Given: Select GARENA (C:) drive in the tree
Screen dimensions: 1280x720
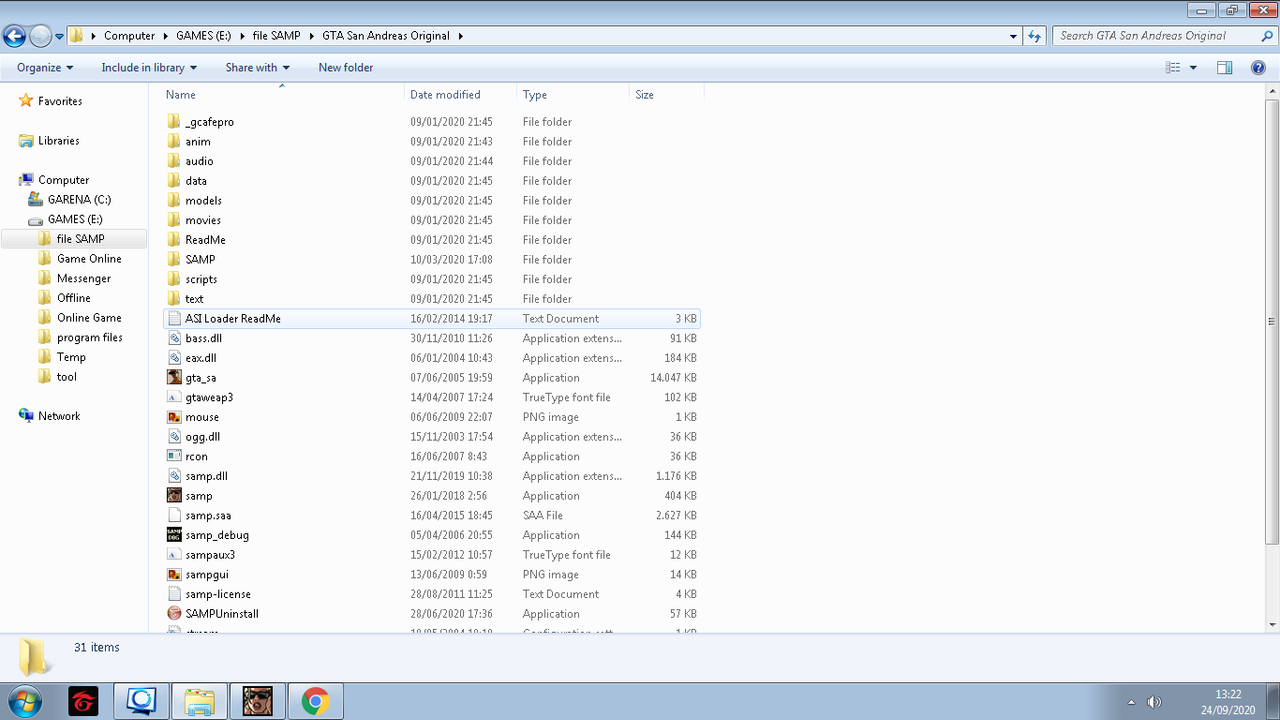Looking at the screenshot, I should [79, 200].
